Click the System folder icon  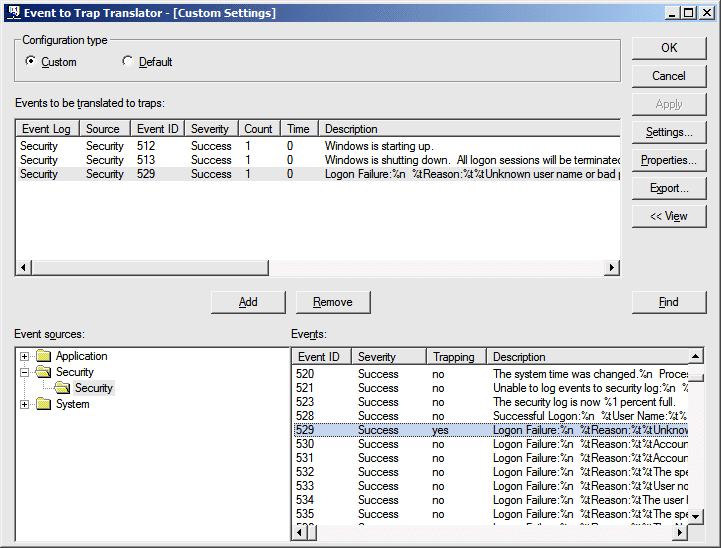pyautogui.click(x=43, y=404)
